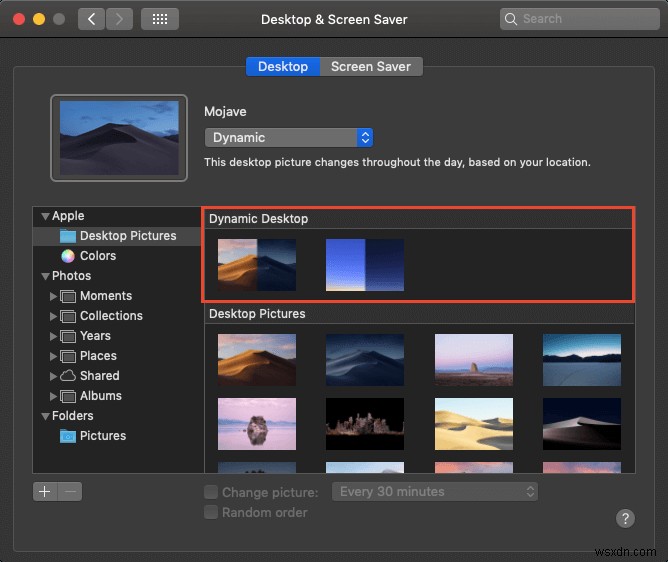Open the Dynamic mode dropdown
The image size is (668, 562).
(289, 138)
